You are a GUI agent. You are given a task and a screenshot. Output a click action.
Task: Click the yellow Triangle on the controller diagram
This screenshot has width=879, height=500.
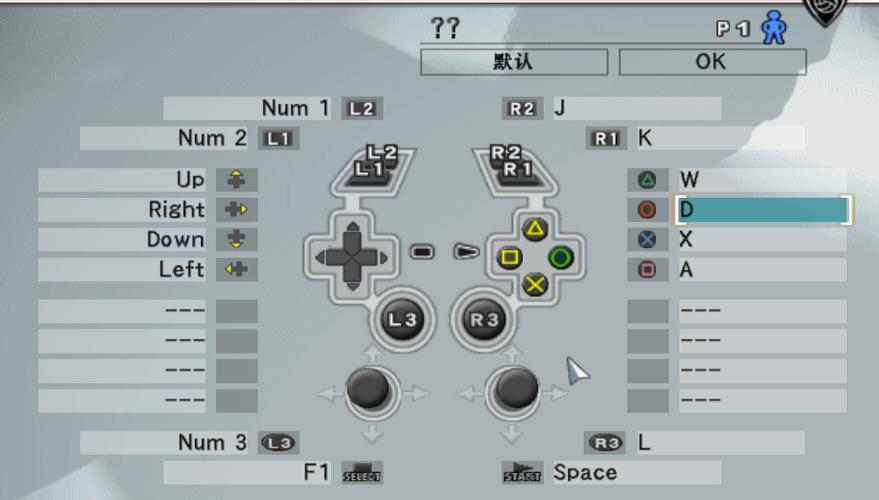(x=535, y=229)
